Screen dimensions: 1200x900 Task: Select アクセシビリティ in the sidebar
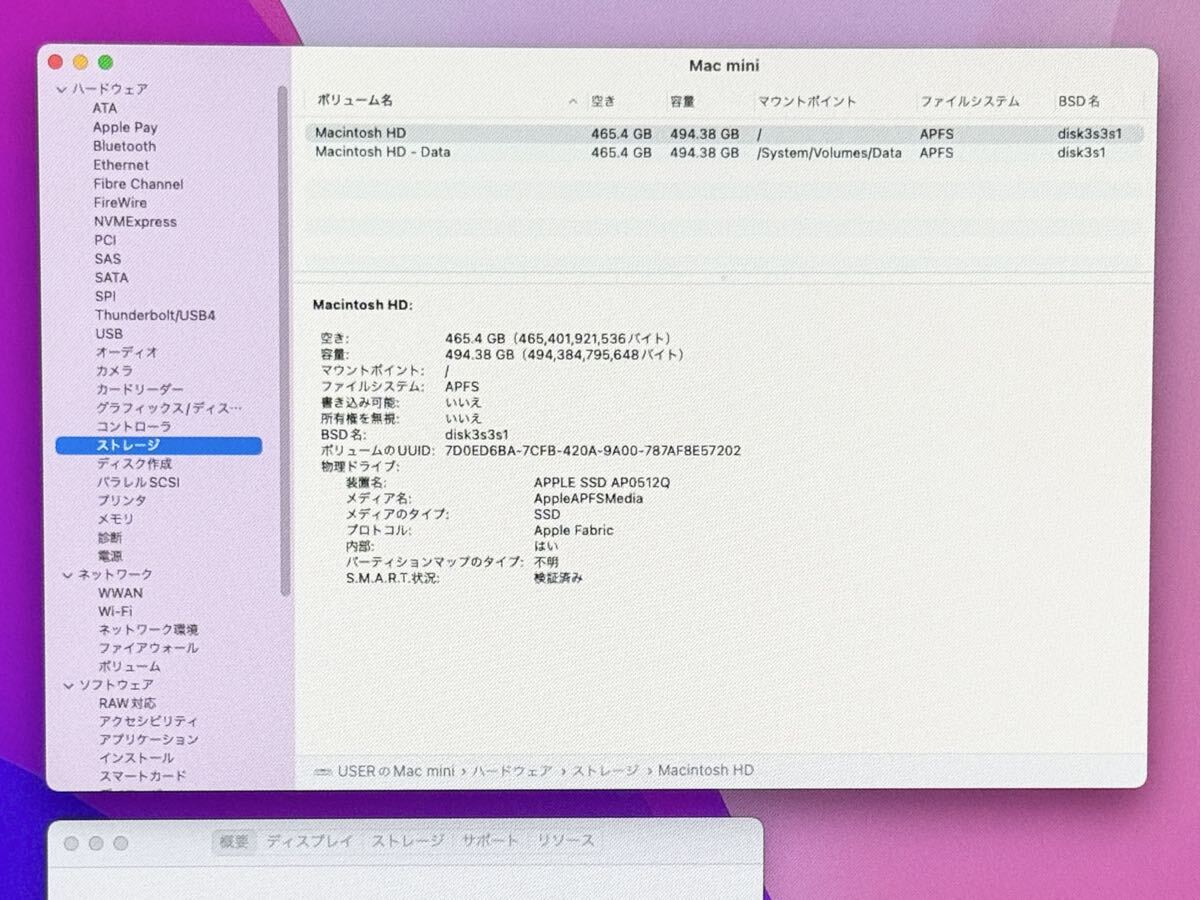tap(148, 721)
